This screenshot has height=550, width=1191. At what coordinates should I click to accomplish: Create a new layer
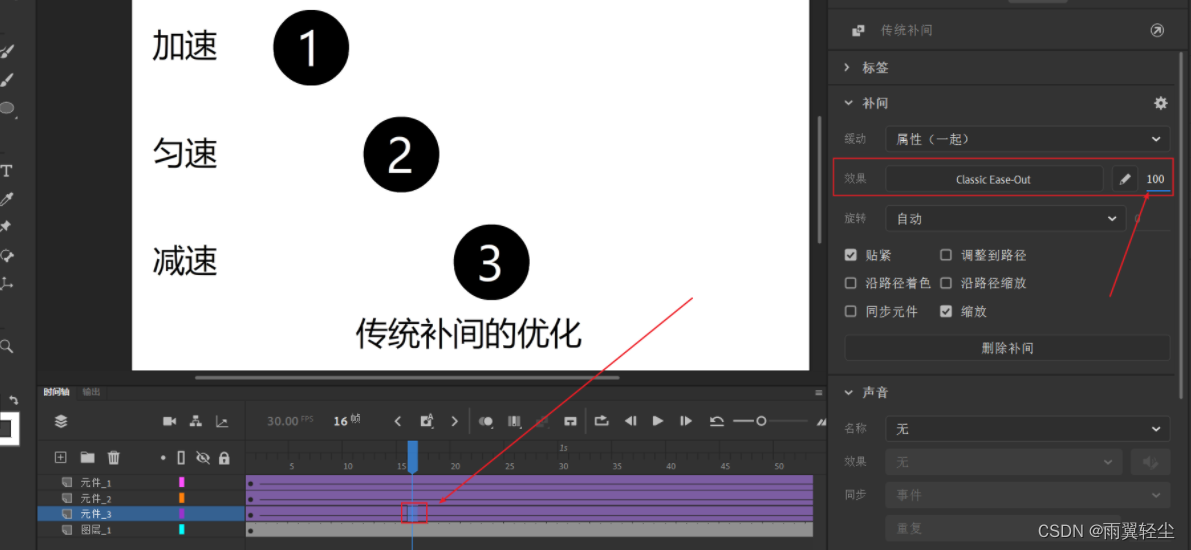[62, 457]
